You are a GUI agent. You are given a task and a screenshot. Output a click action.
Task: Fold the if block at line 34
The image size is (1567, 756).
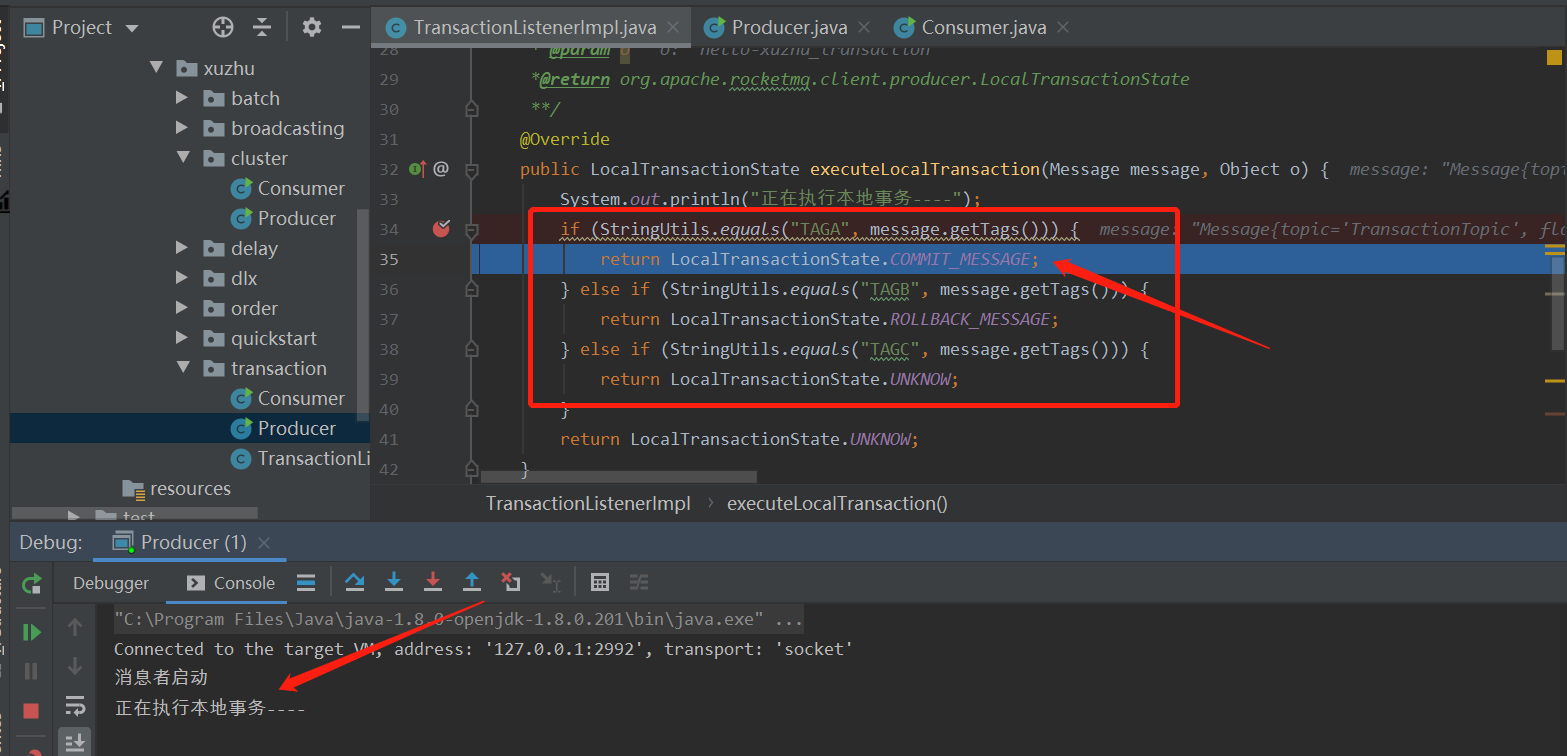pos(472,229)
